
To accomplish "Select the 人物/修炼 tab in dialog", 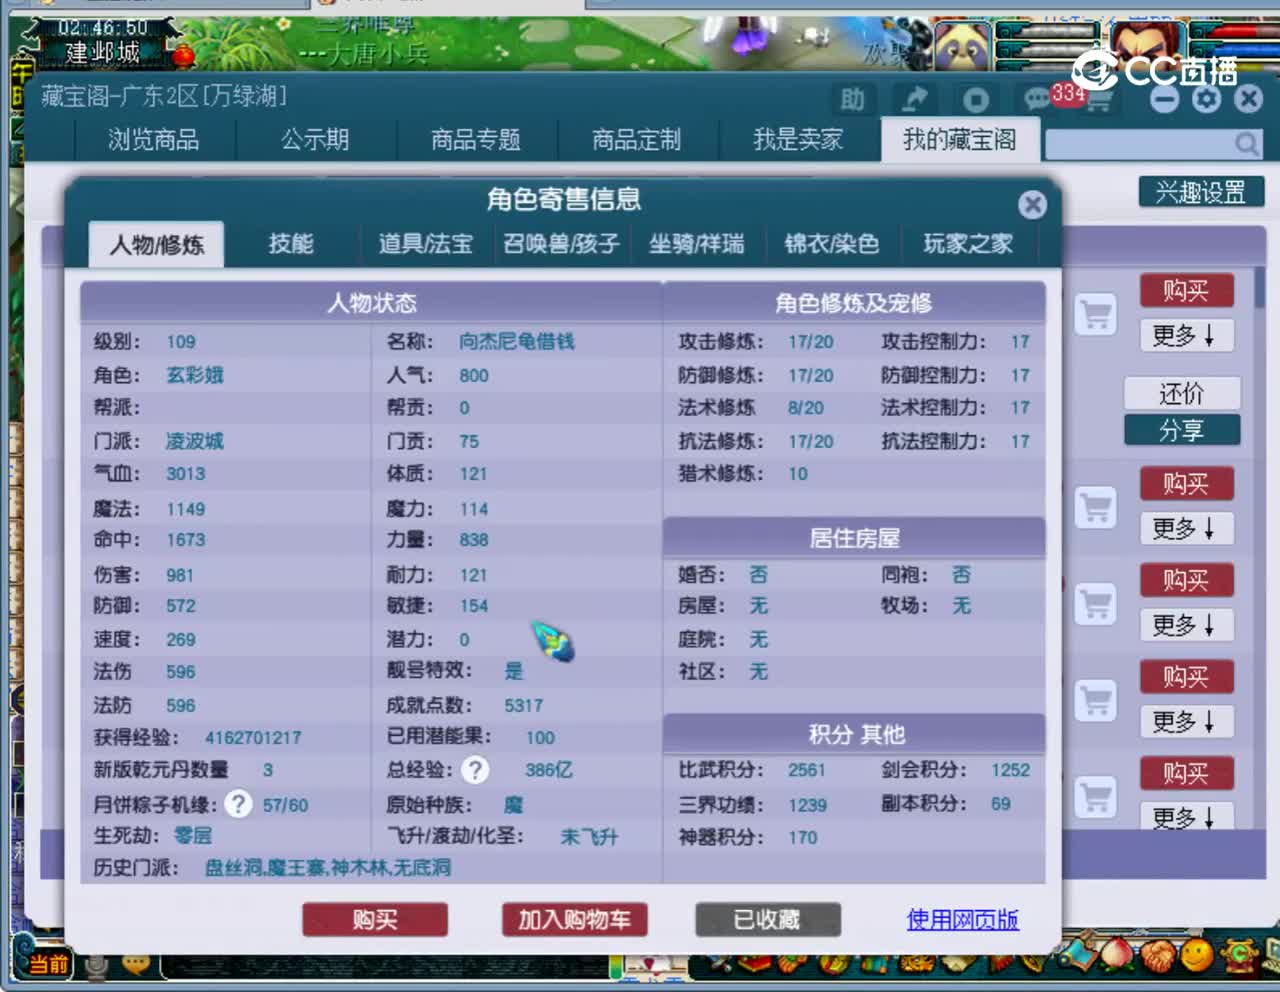I will (x=157, y=244).
